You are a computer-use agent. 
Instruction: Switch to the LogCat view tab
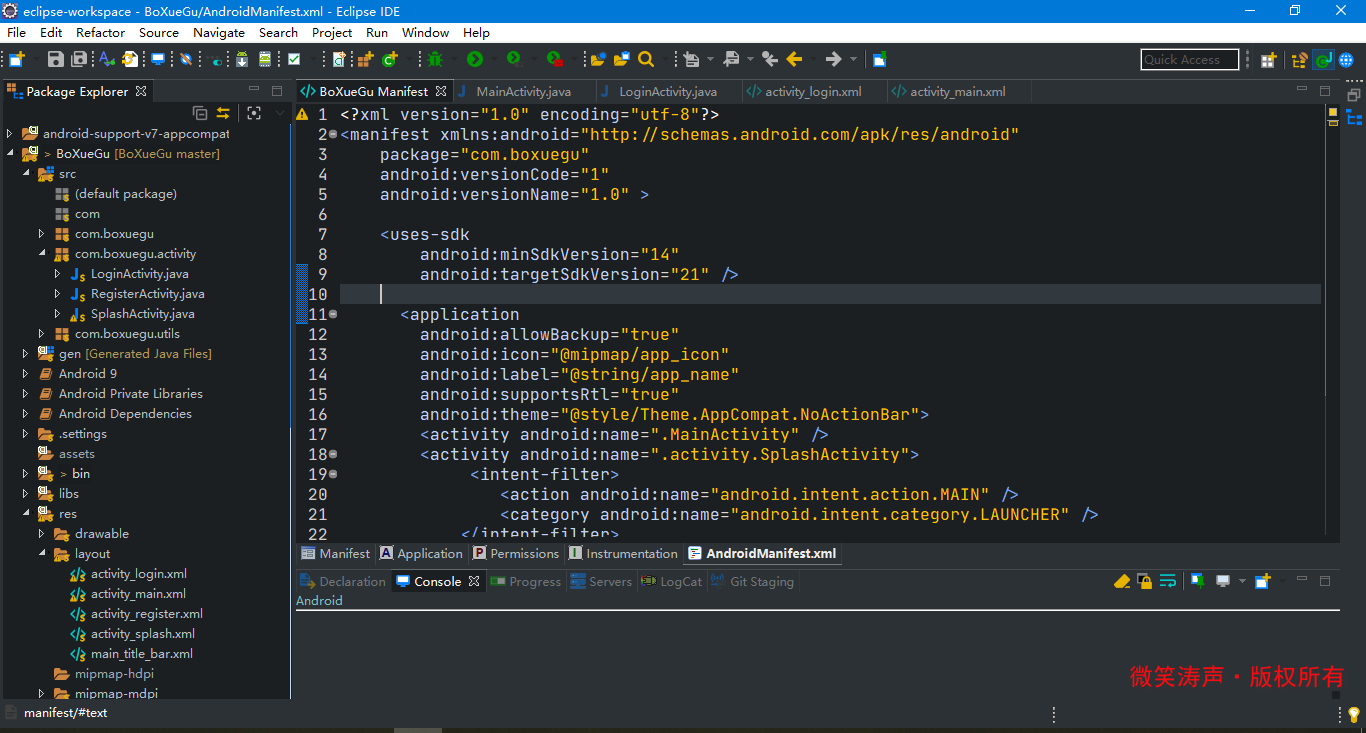(672, 582)
